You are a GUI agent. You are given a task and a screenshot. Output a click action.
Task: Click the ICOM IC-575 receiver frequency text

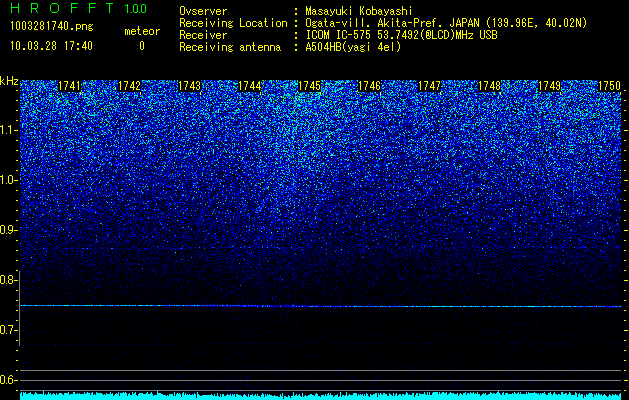click(402, 35)
